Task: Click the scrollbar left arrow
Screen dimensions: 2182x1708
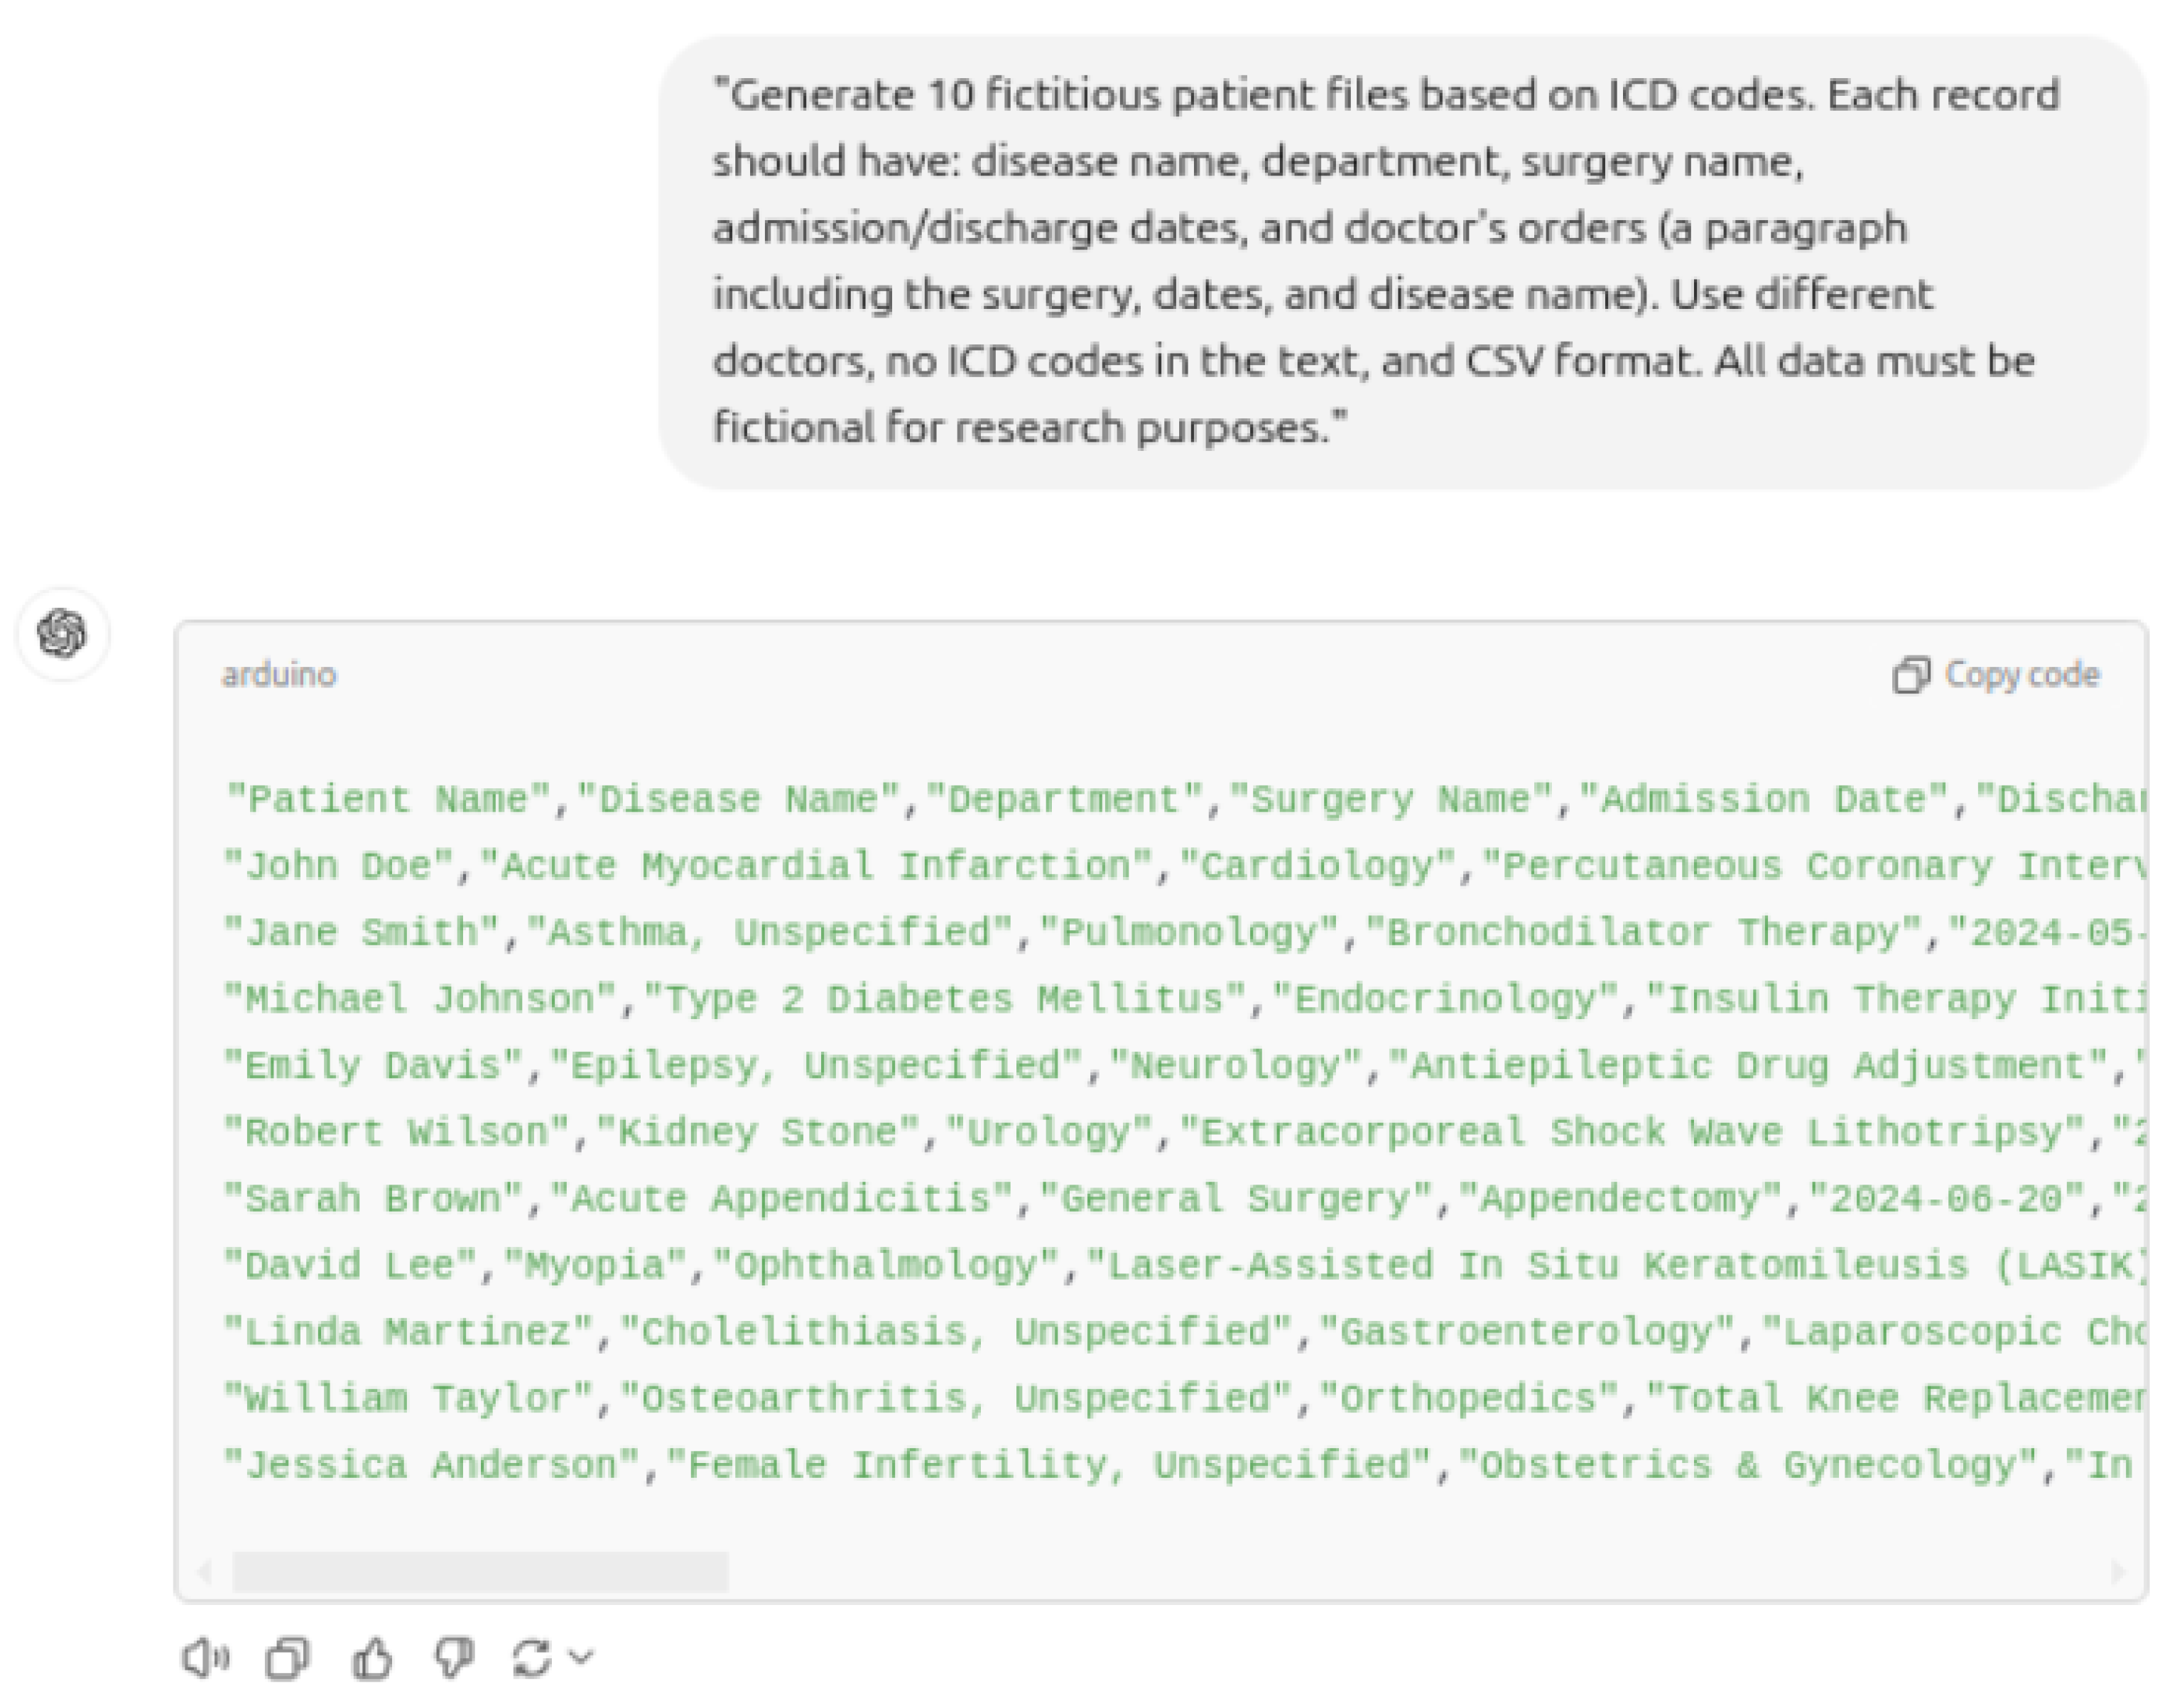Action: point(205,1572)
